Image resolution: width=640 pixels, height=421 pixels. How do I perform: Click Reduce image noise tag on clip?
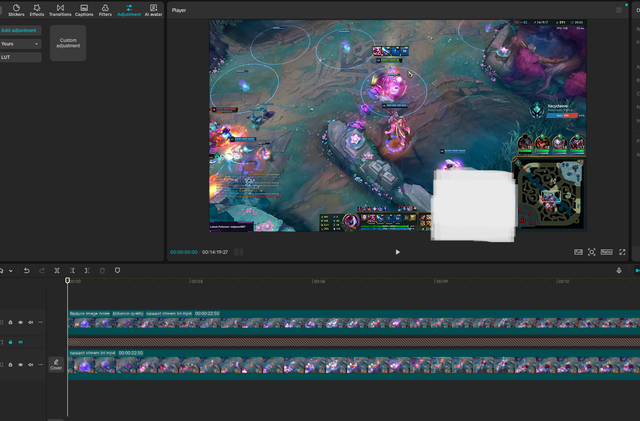point(90,314)
